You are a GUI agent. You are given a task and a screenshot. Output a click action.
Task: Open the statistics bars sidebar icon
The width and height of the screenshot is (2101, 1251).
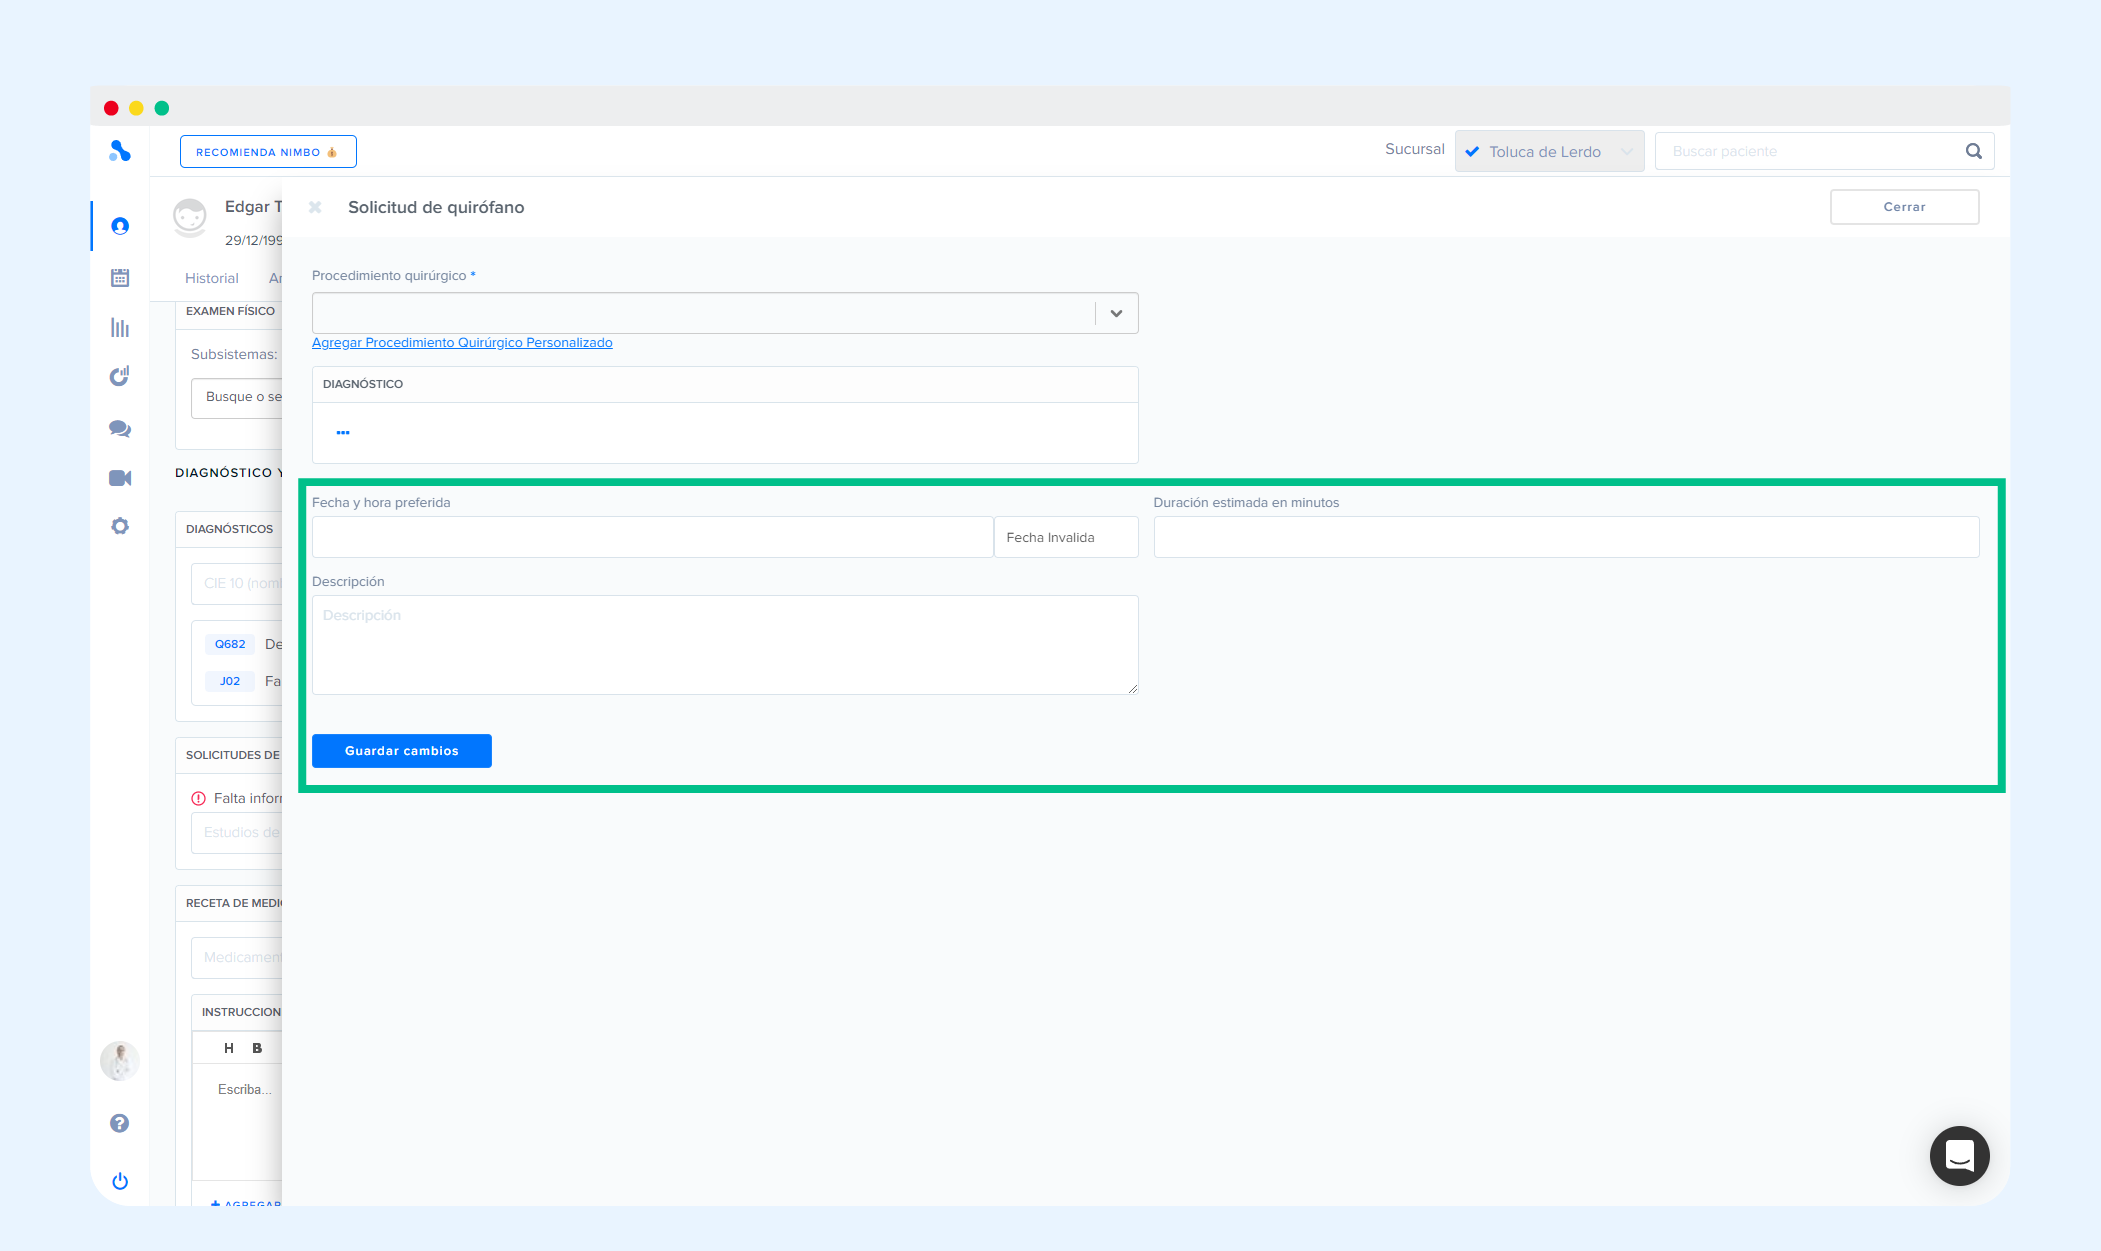tap(120, 327)
